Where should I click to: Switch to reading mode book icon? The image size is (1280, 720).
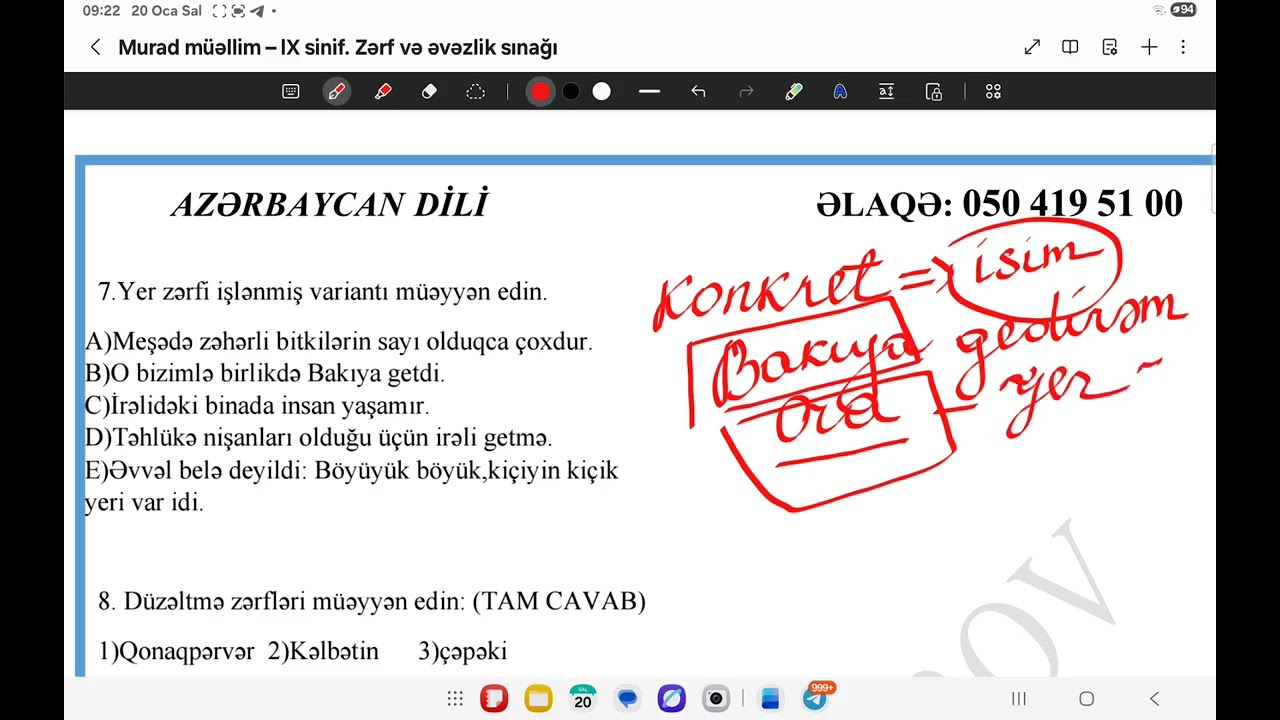click(1070, 47)
